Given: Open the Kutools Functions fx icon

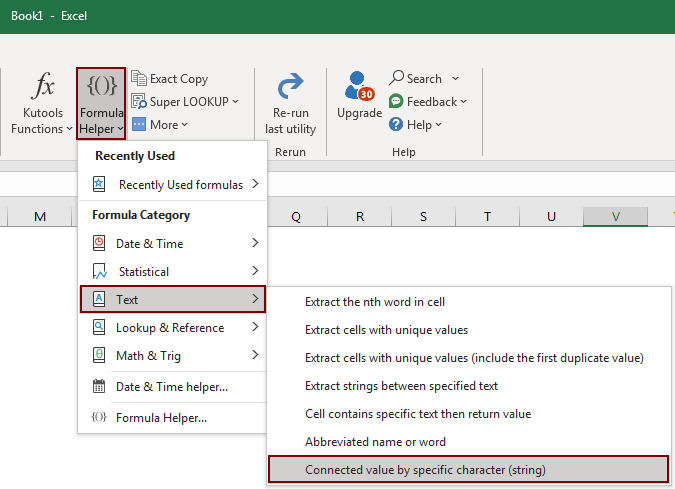Looking at the screenshot, I should (43, 85).
